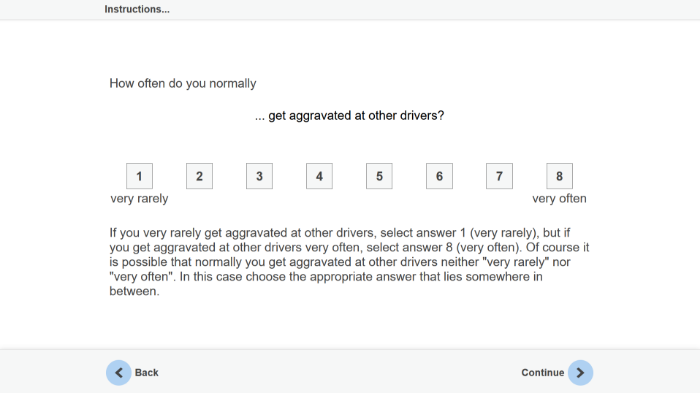The height and width of the screenshot is (393, 700).
Task: Click the Continue text label
Action: point(542,372)
